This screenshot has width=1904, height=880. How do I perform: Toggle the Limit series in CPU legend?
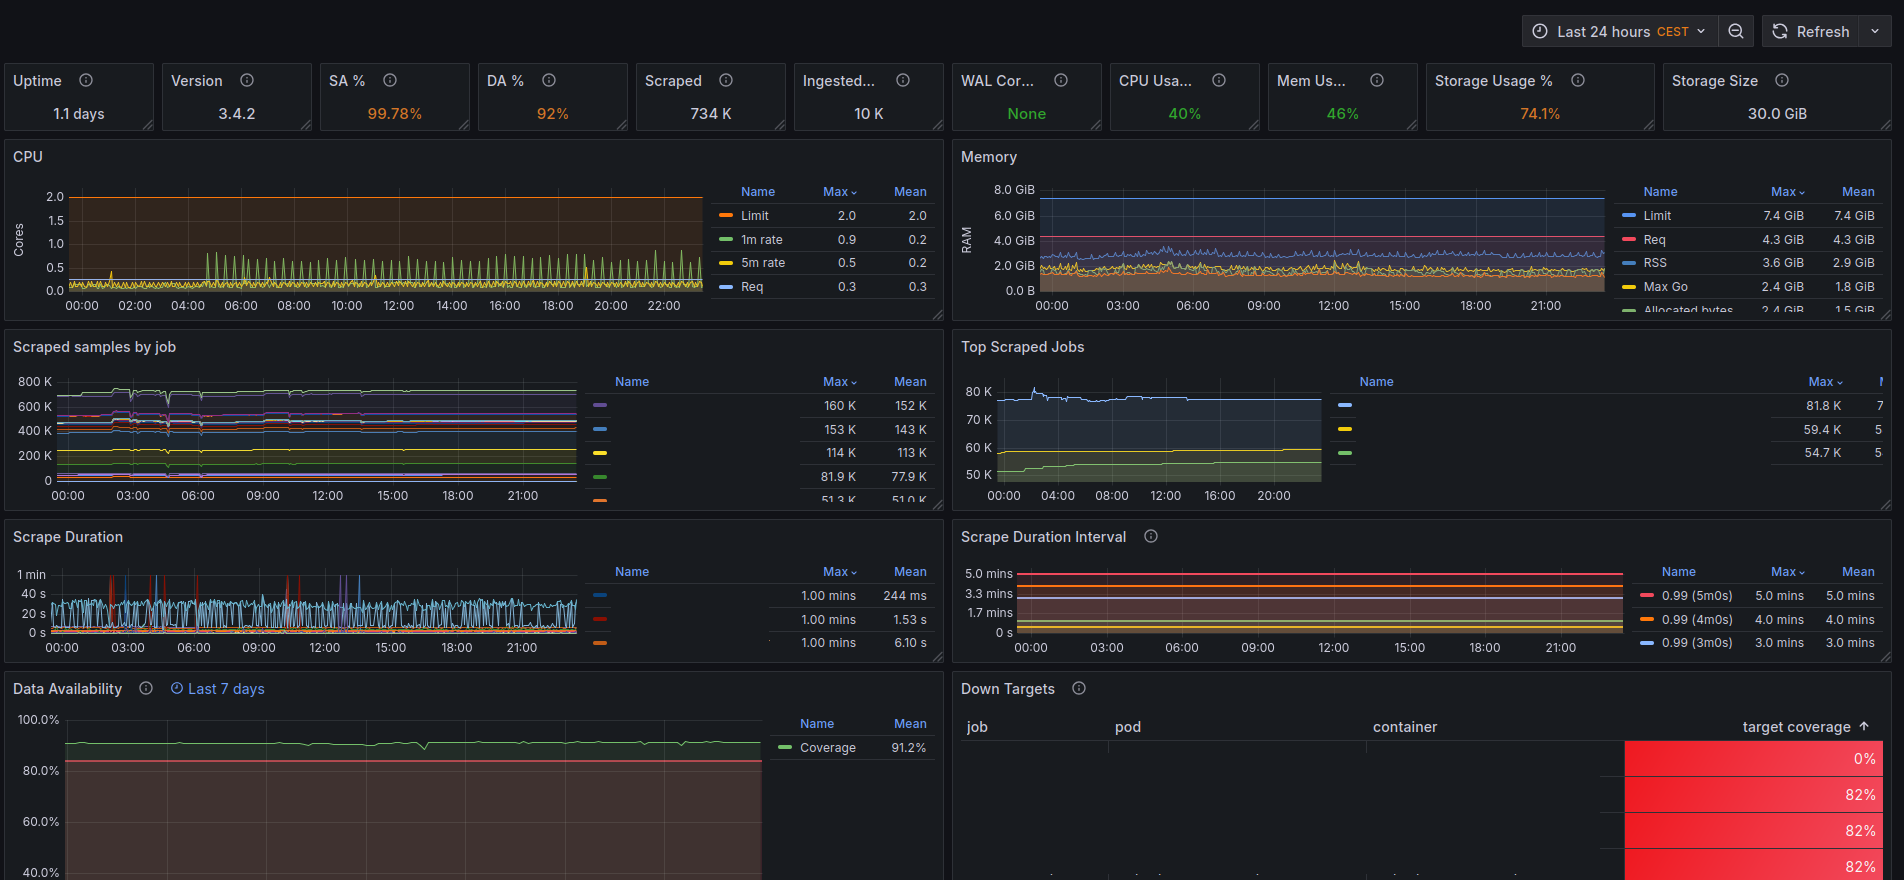pos(755,216)
